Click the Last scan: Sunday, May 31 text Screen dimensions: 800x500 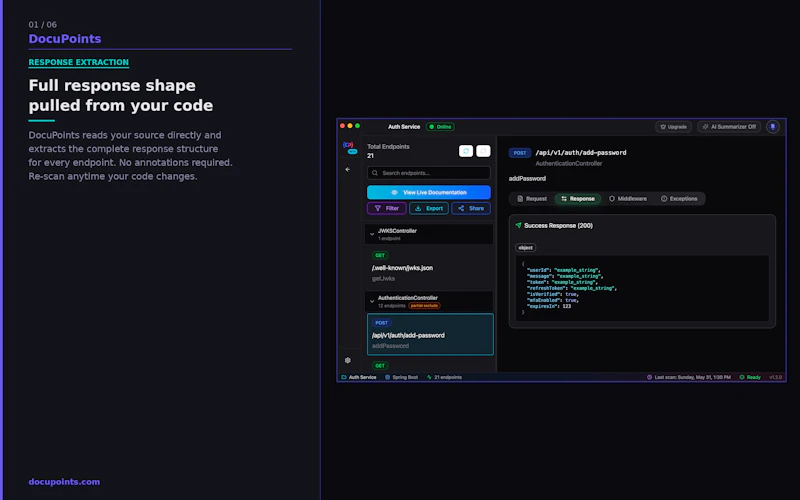[x=692, y=377]
